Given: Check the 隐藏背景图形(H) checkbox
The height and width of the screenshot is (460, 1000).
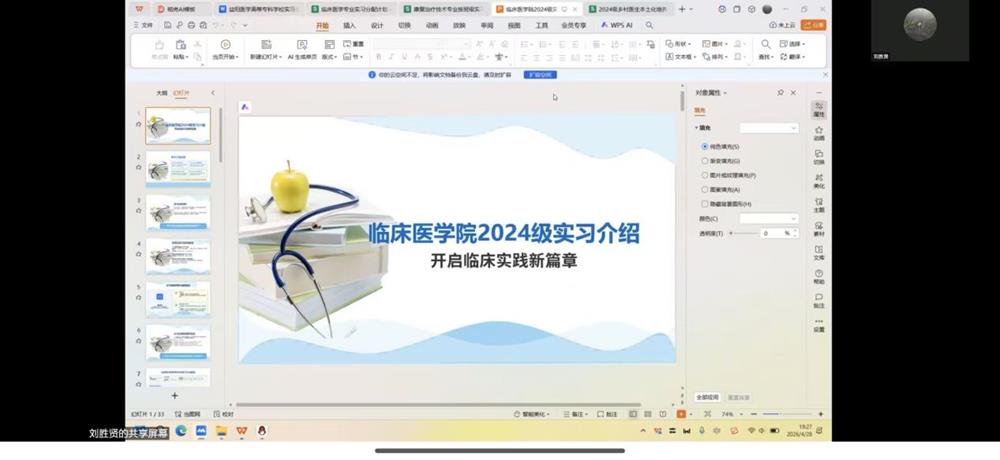Looking at the screenshot, I should pyautogui.click(x=726, y=204).
